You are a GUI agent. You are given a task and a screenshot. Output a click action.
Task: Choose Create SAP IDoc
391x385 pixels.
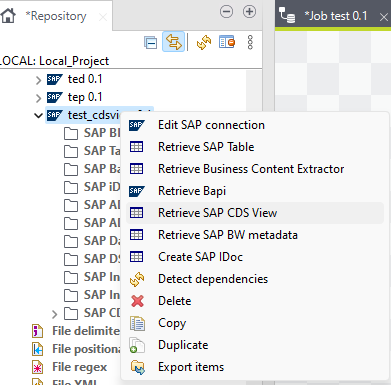point(255,257)
